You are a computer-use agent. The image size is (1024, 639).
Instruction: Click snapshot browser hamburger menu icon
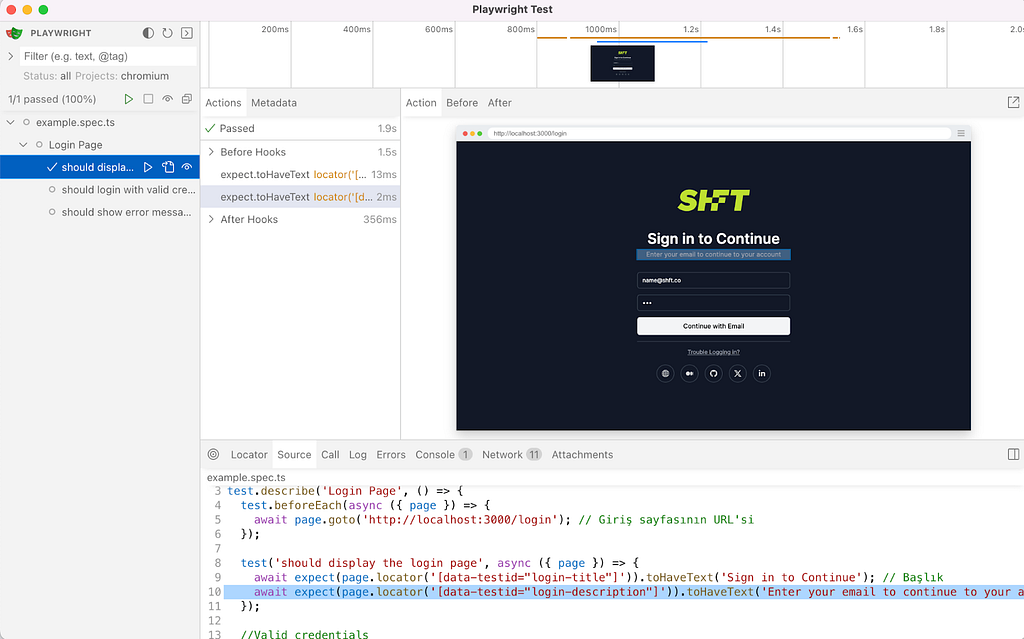[961, 133]
